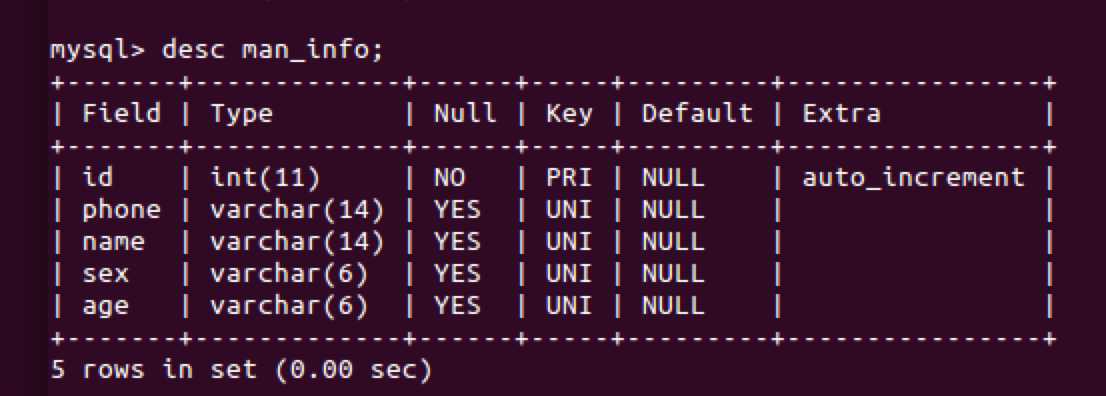Click the UNI key in age row
The width and height of the screenshot is (1106, 396).
coord(569,306)
